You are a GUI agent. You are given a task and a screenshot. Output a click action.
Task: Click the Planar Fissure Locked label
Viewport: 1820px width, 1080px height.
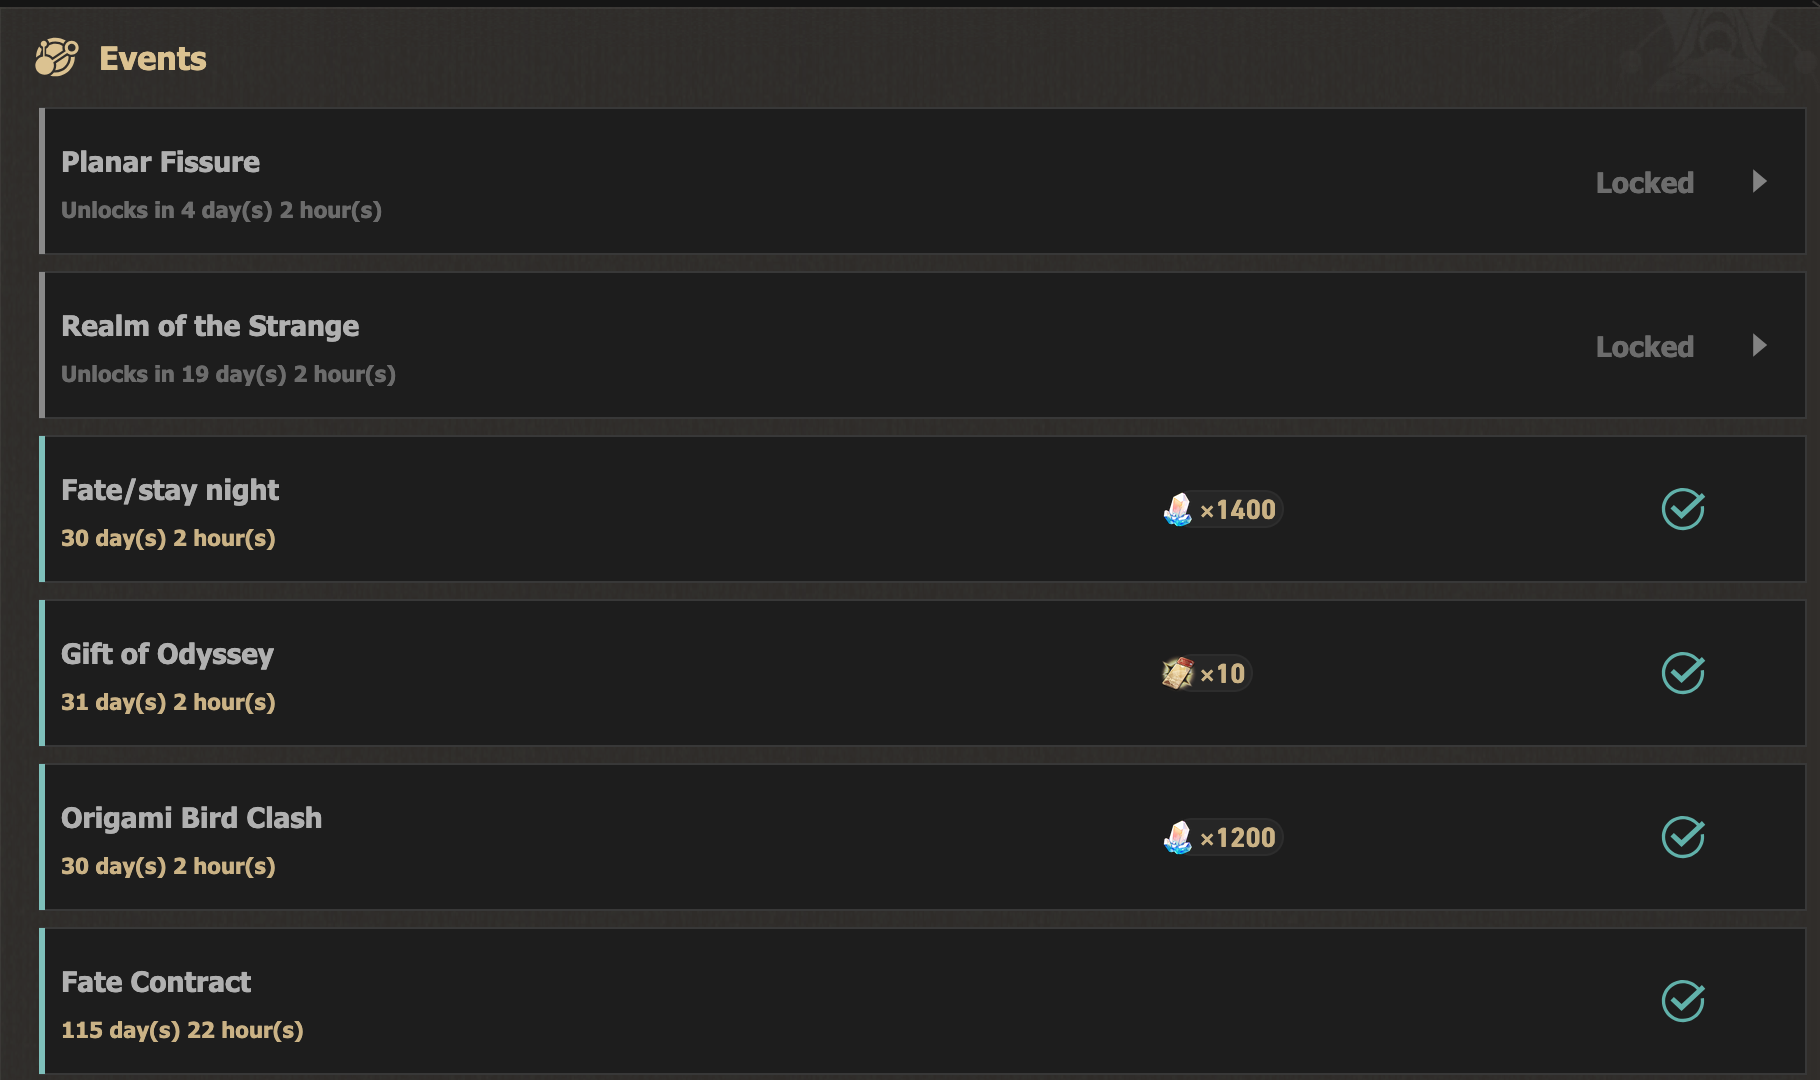coord(1644,183)
